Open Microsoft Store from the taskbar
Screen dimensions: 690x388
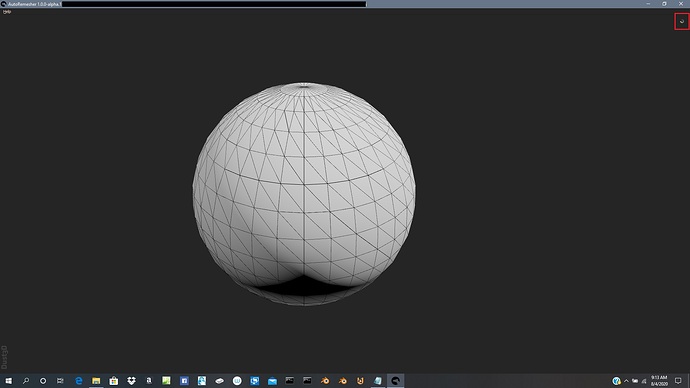114,381
